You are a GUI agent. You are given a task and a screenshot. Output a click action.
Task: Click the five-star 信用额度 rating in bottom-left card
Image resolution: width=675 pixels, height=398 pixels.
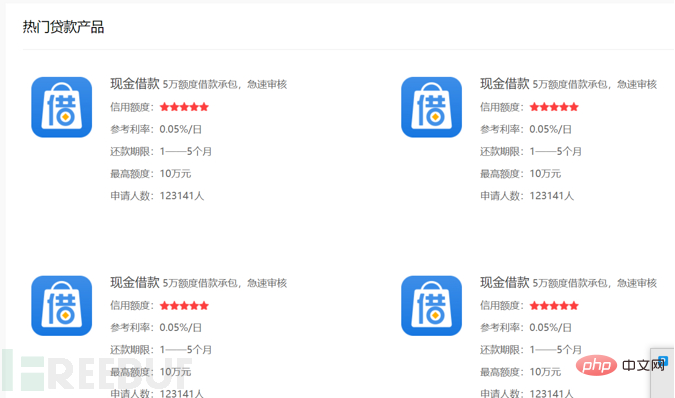[184, 305]
